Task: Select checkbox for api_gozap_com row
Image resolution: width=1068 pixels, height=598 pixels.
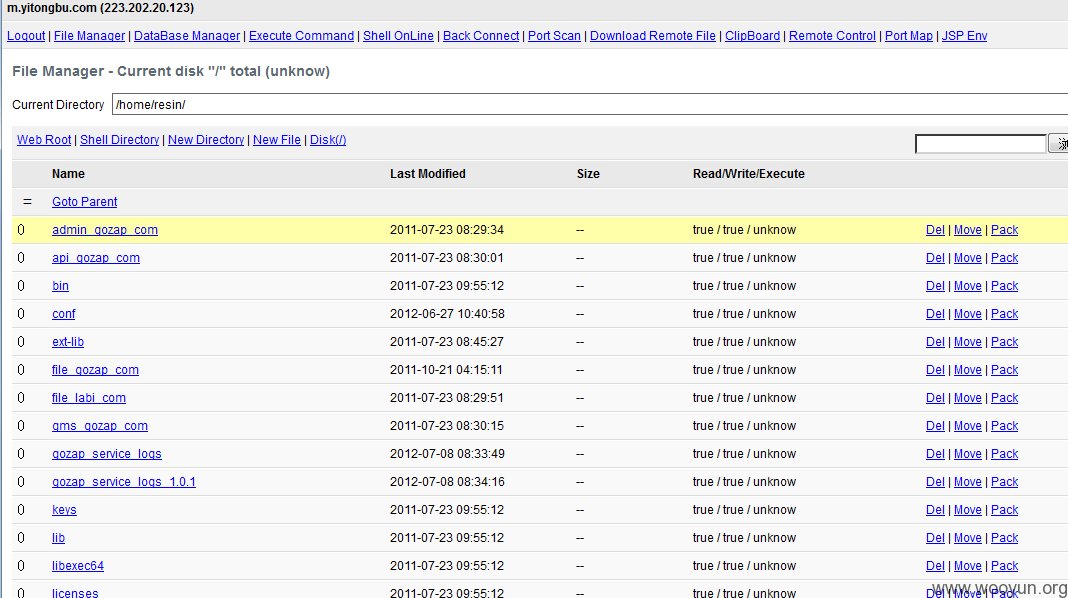Action: point(20,257)
